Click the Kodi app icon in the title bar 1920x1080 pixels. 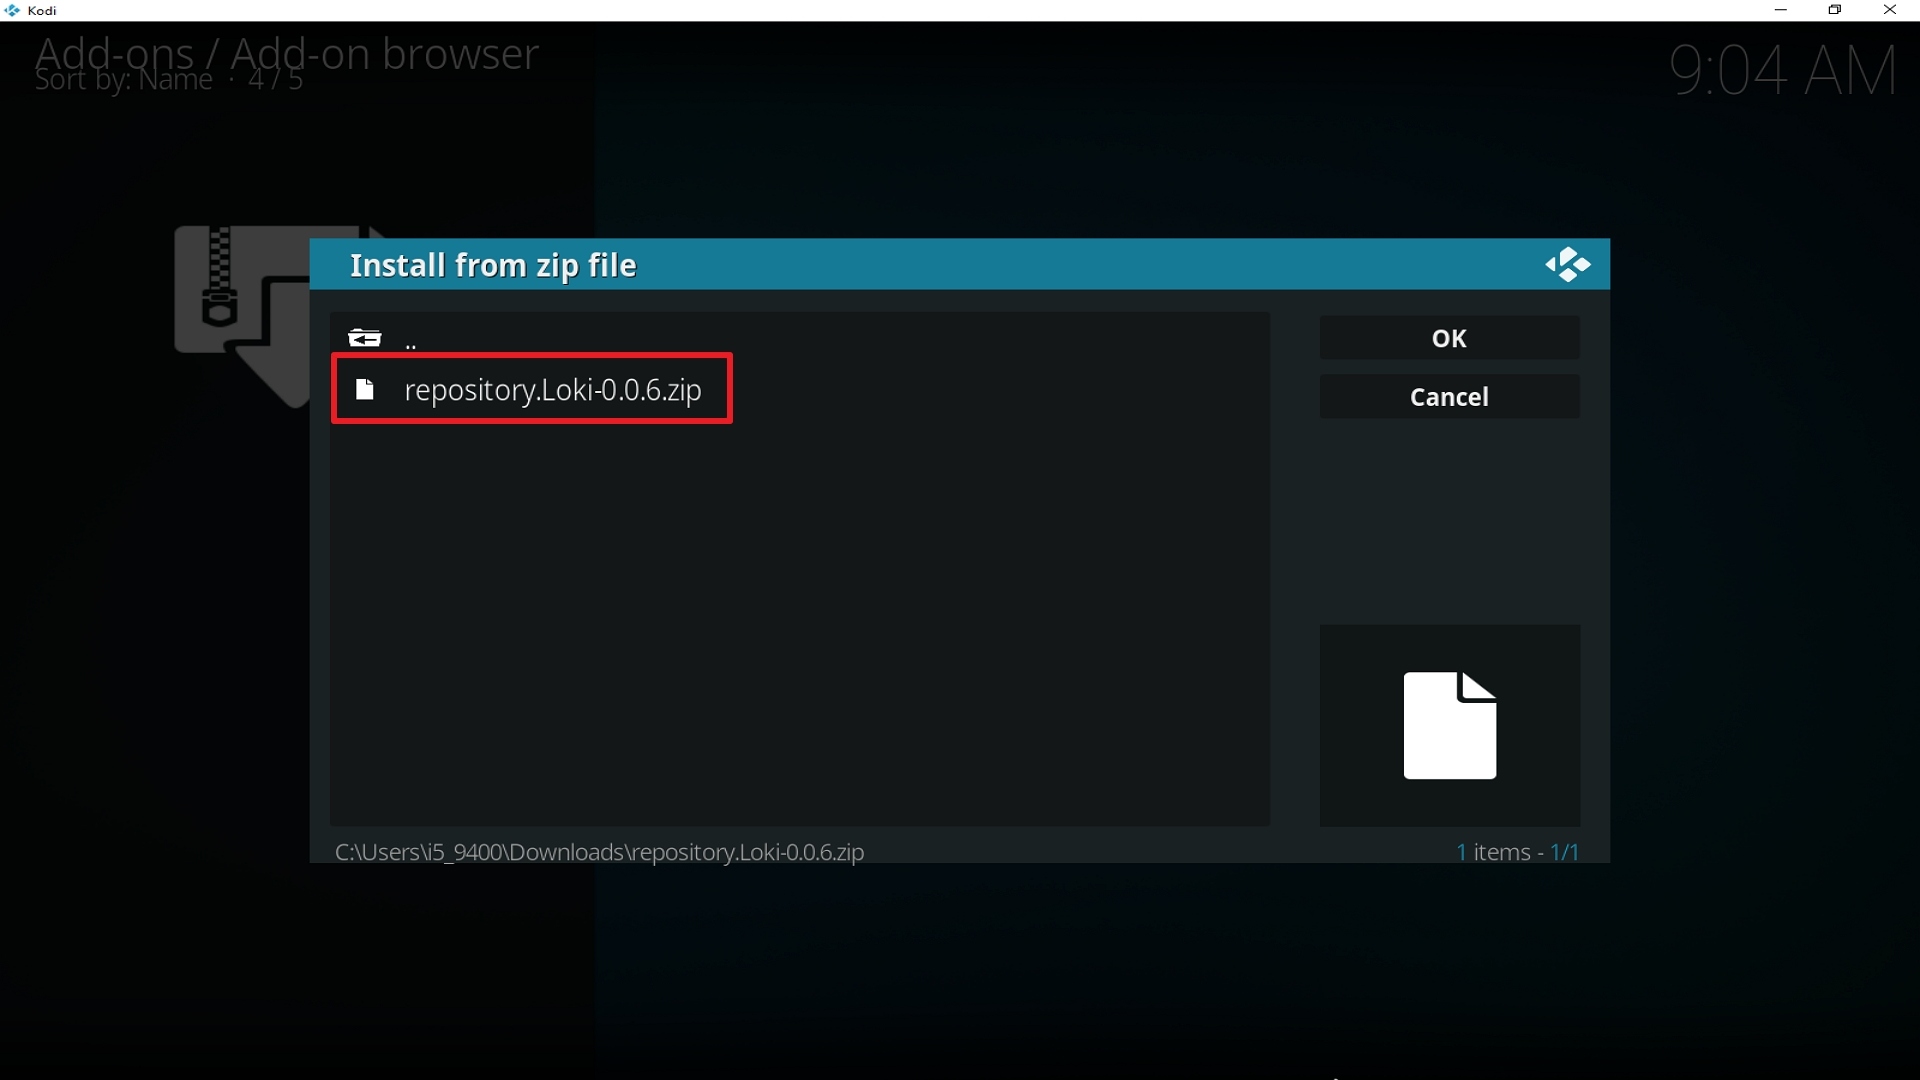12,11
